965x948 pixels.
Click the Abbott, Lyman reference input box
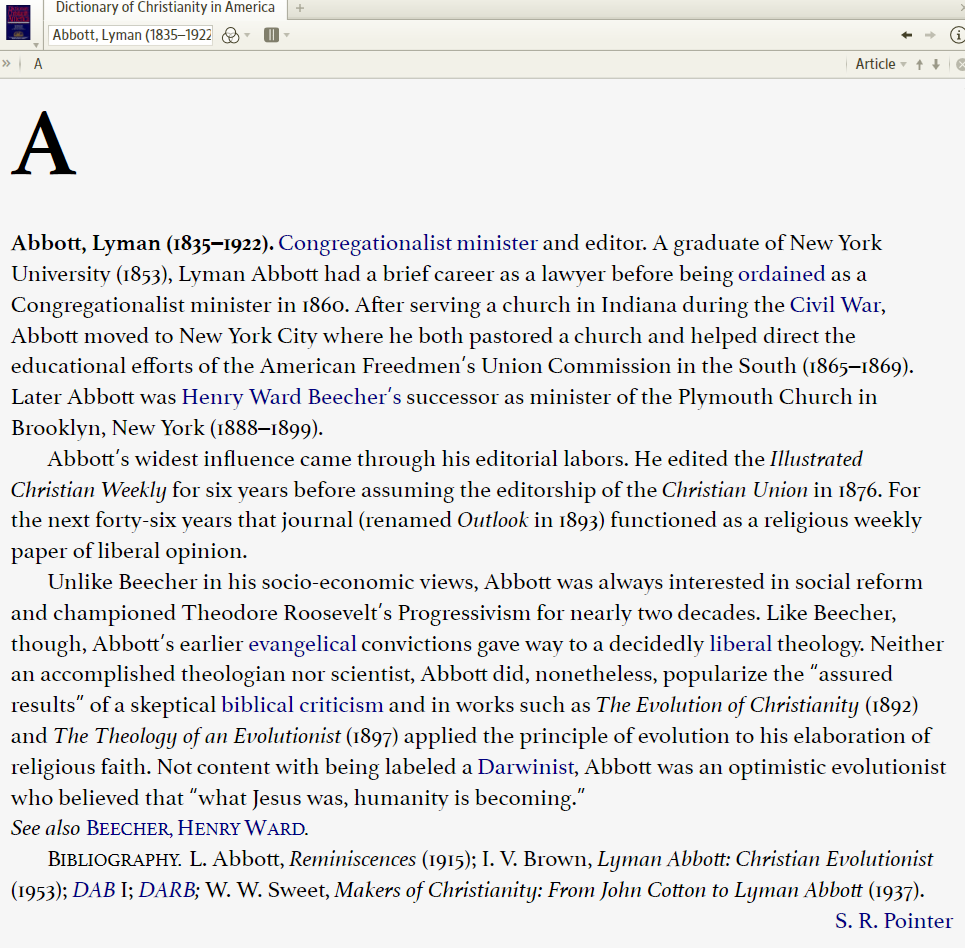131,35
